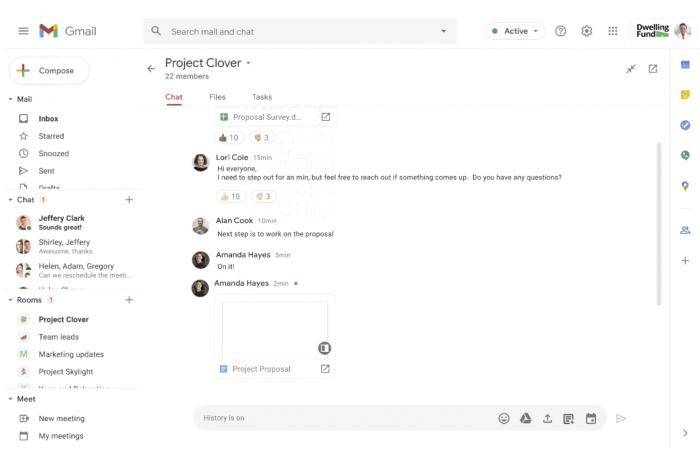Open the emoji picker

504,418
